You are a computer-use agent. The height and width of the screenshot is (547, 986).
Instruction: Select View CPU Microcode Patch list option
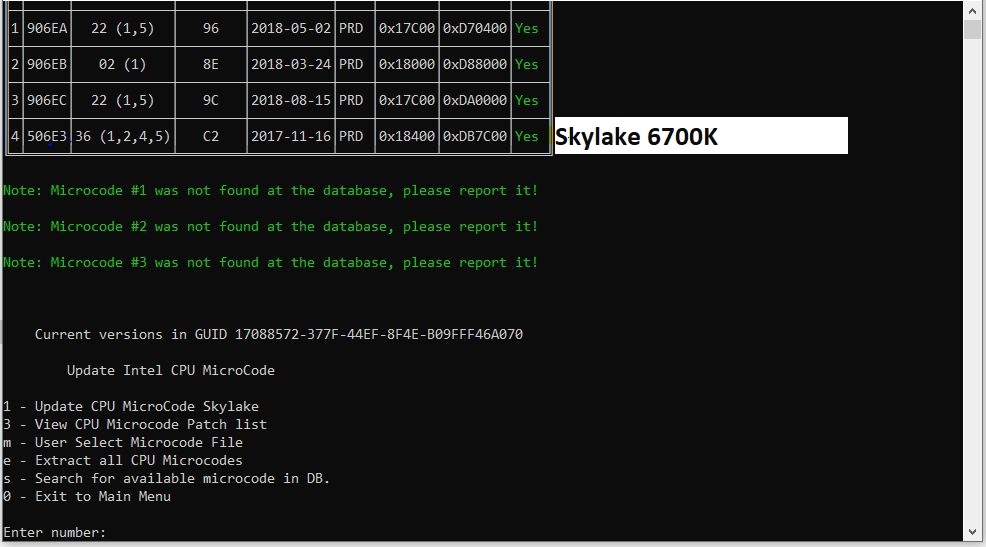click(135, 424)
